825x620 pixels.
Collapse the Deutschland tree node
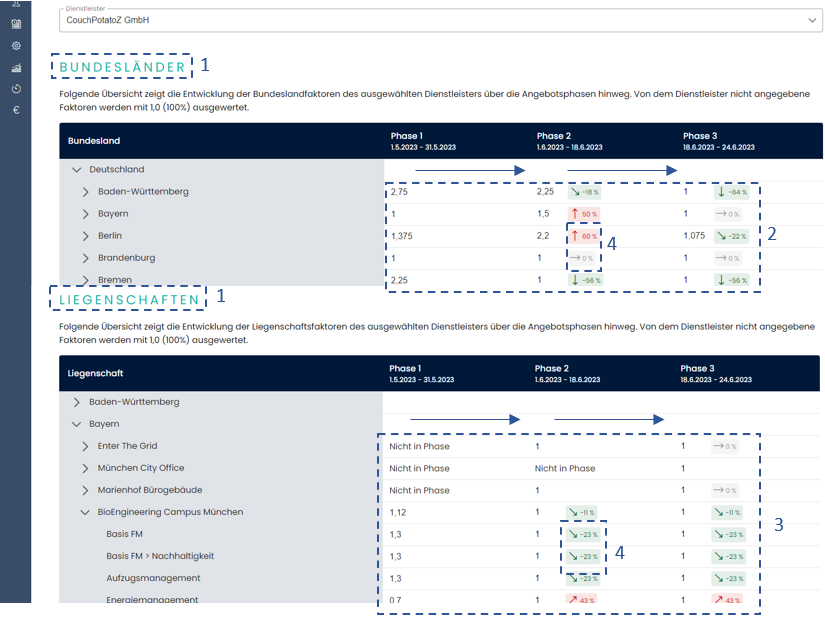(77, 170)
